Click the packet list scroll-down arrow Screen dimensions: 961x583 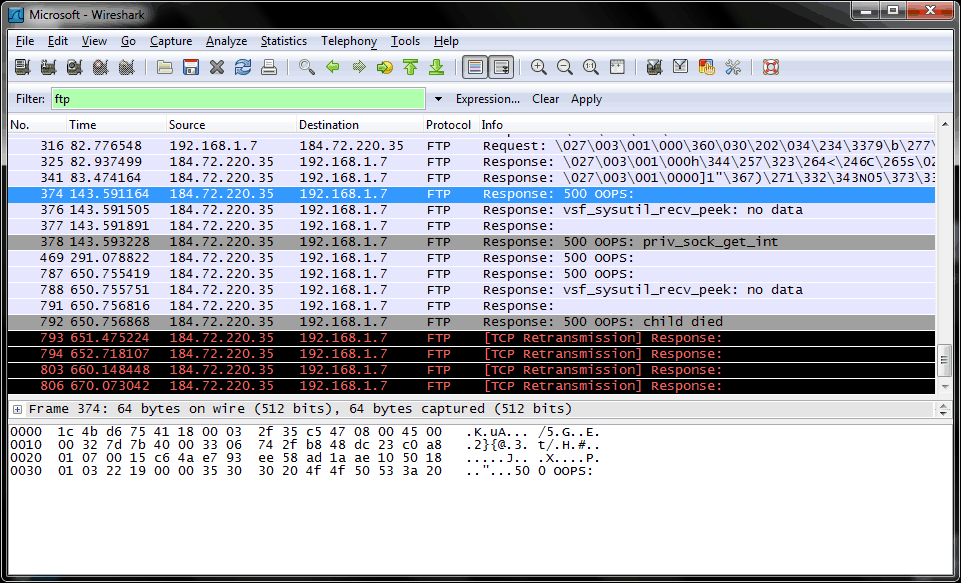(x=944, y=387)
